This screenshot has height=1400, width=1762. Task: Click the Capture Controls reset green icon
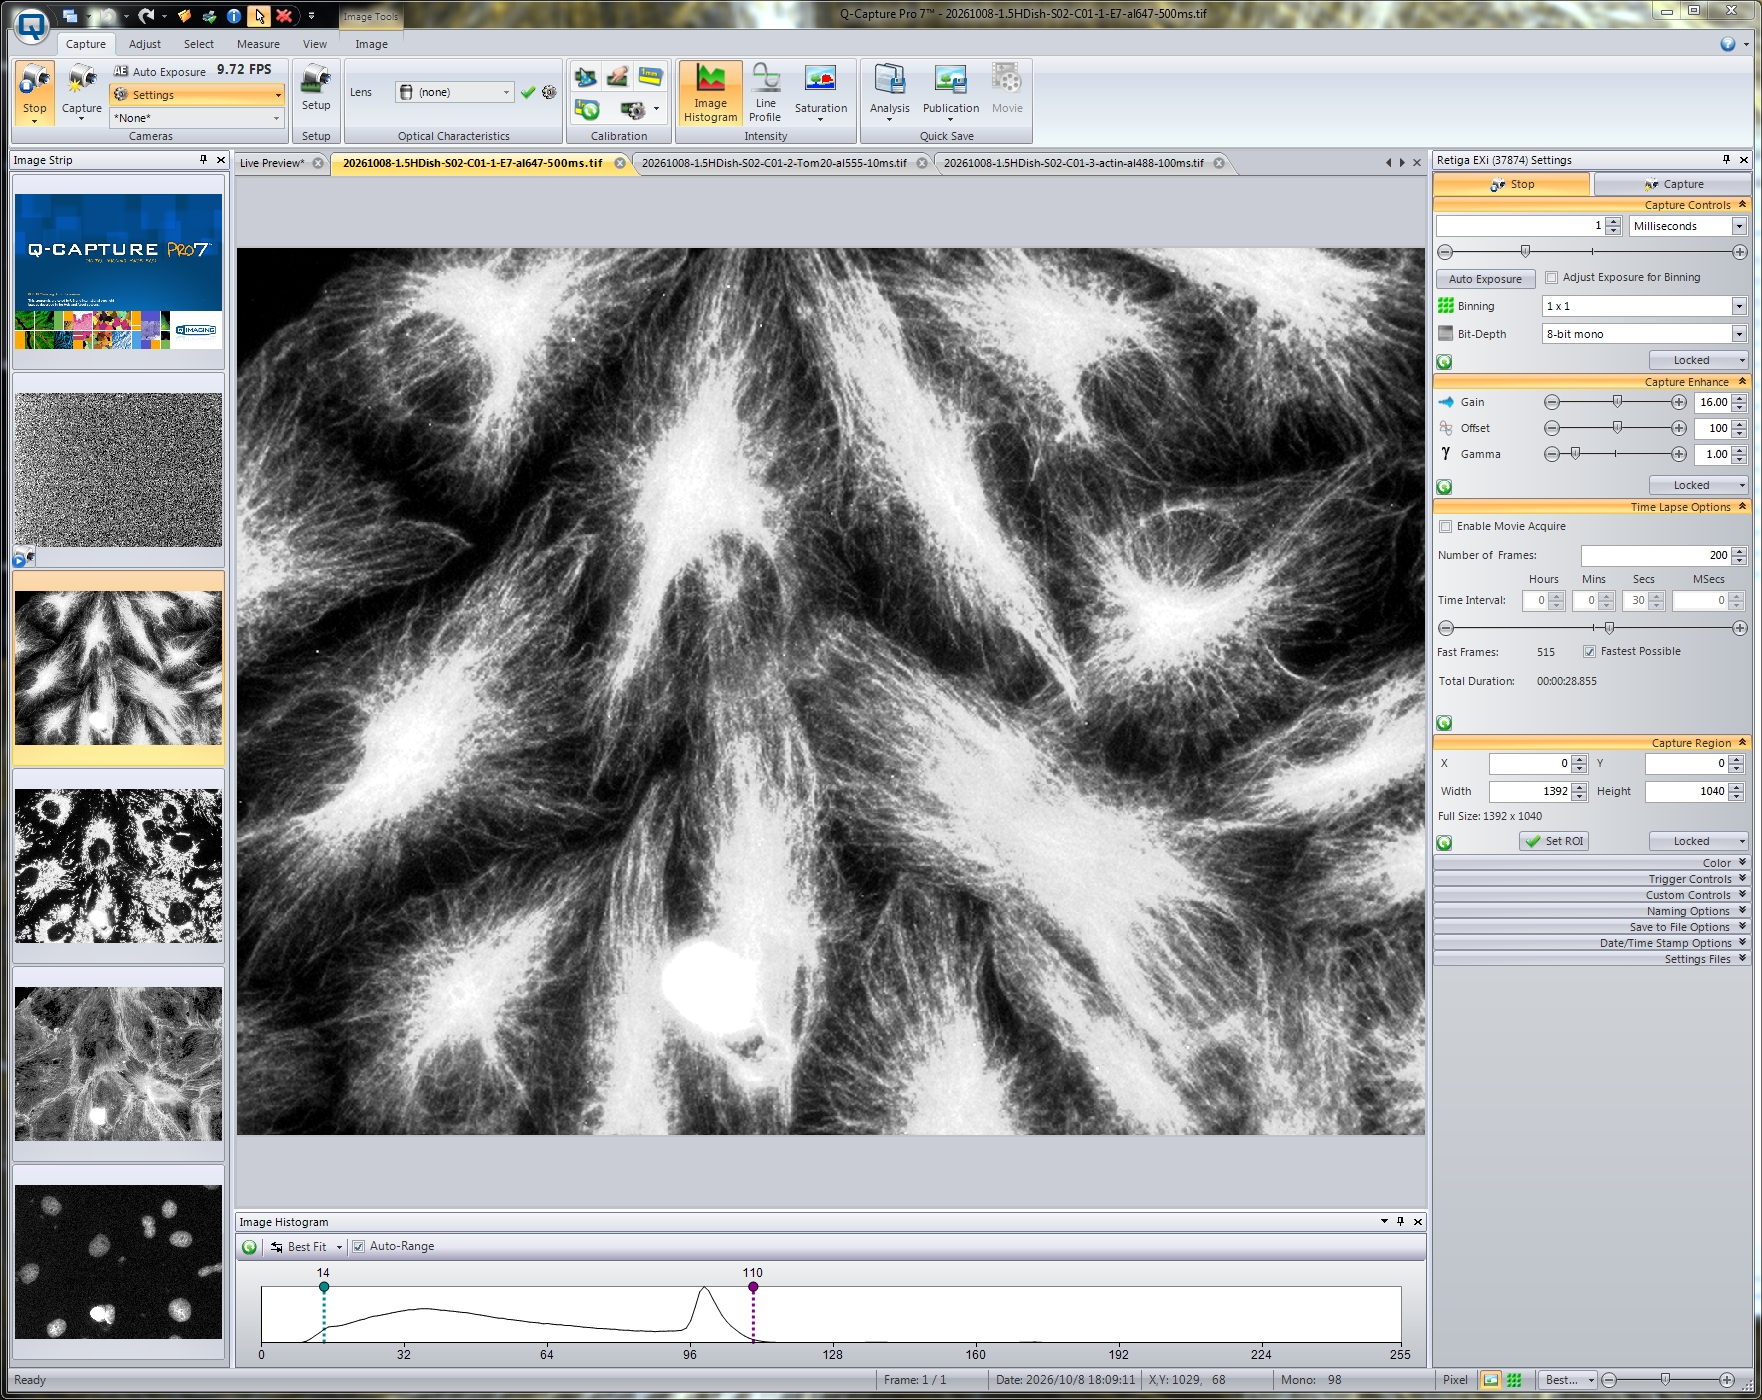click(x=1444, y=362)
